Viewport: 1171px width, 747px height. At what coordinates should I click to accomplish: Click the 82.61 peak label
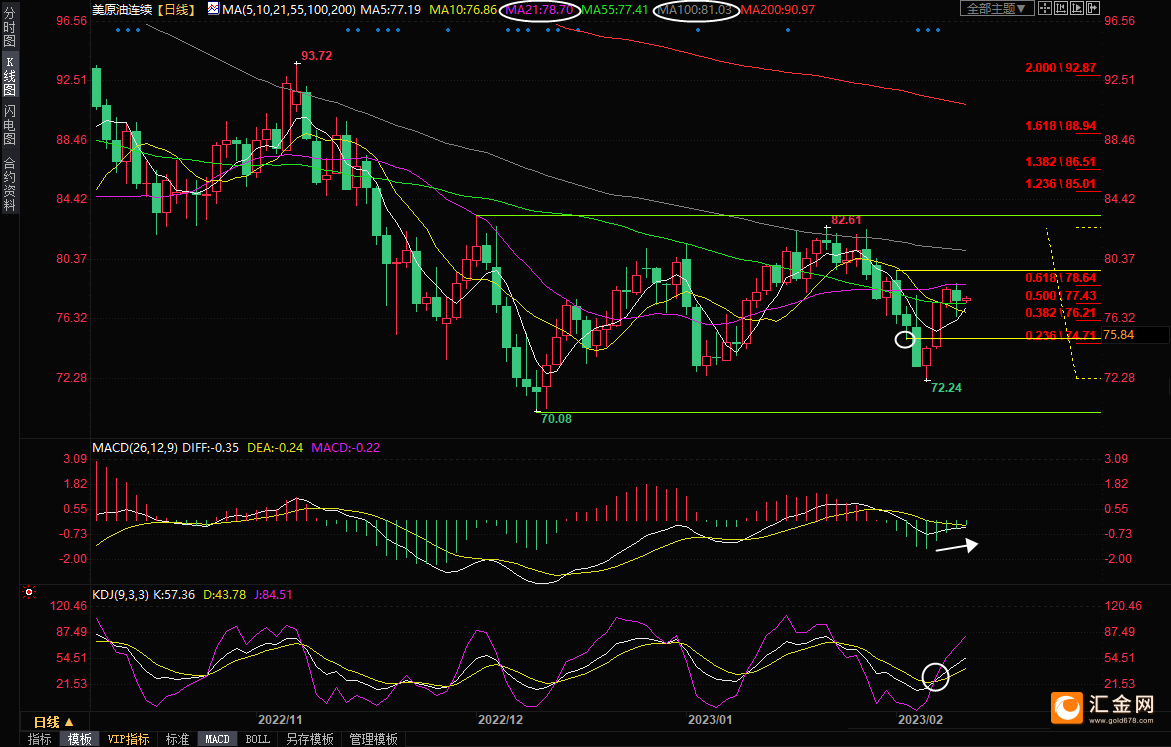click(846, 220)
